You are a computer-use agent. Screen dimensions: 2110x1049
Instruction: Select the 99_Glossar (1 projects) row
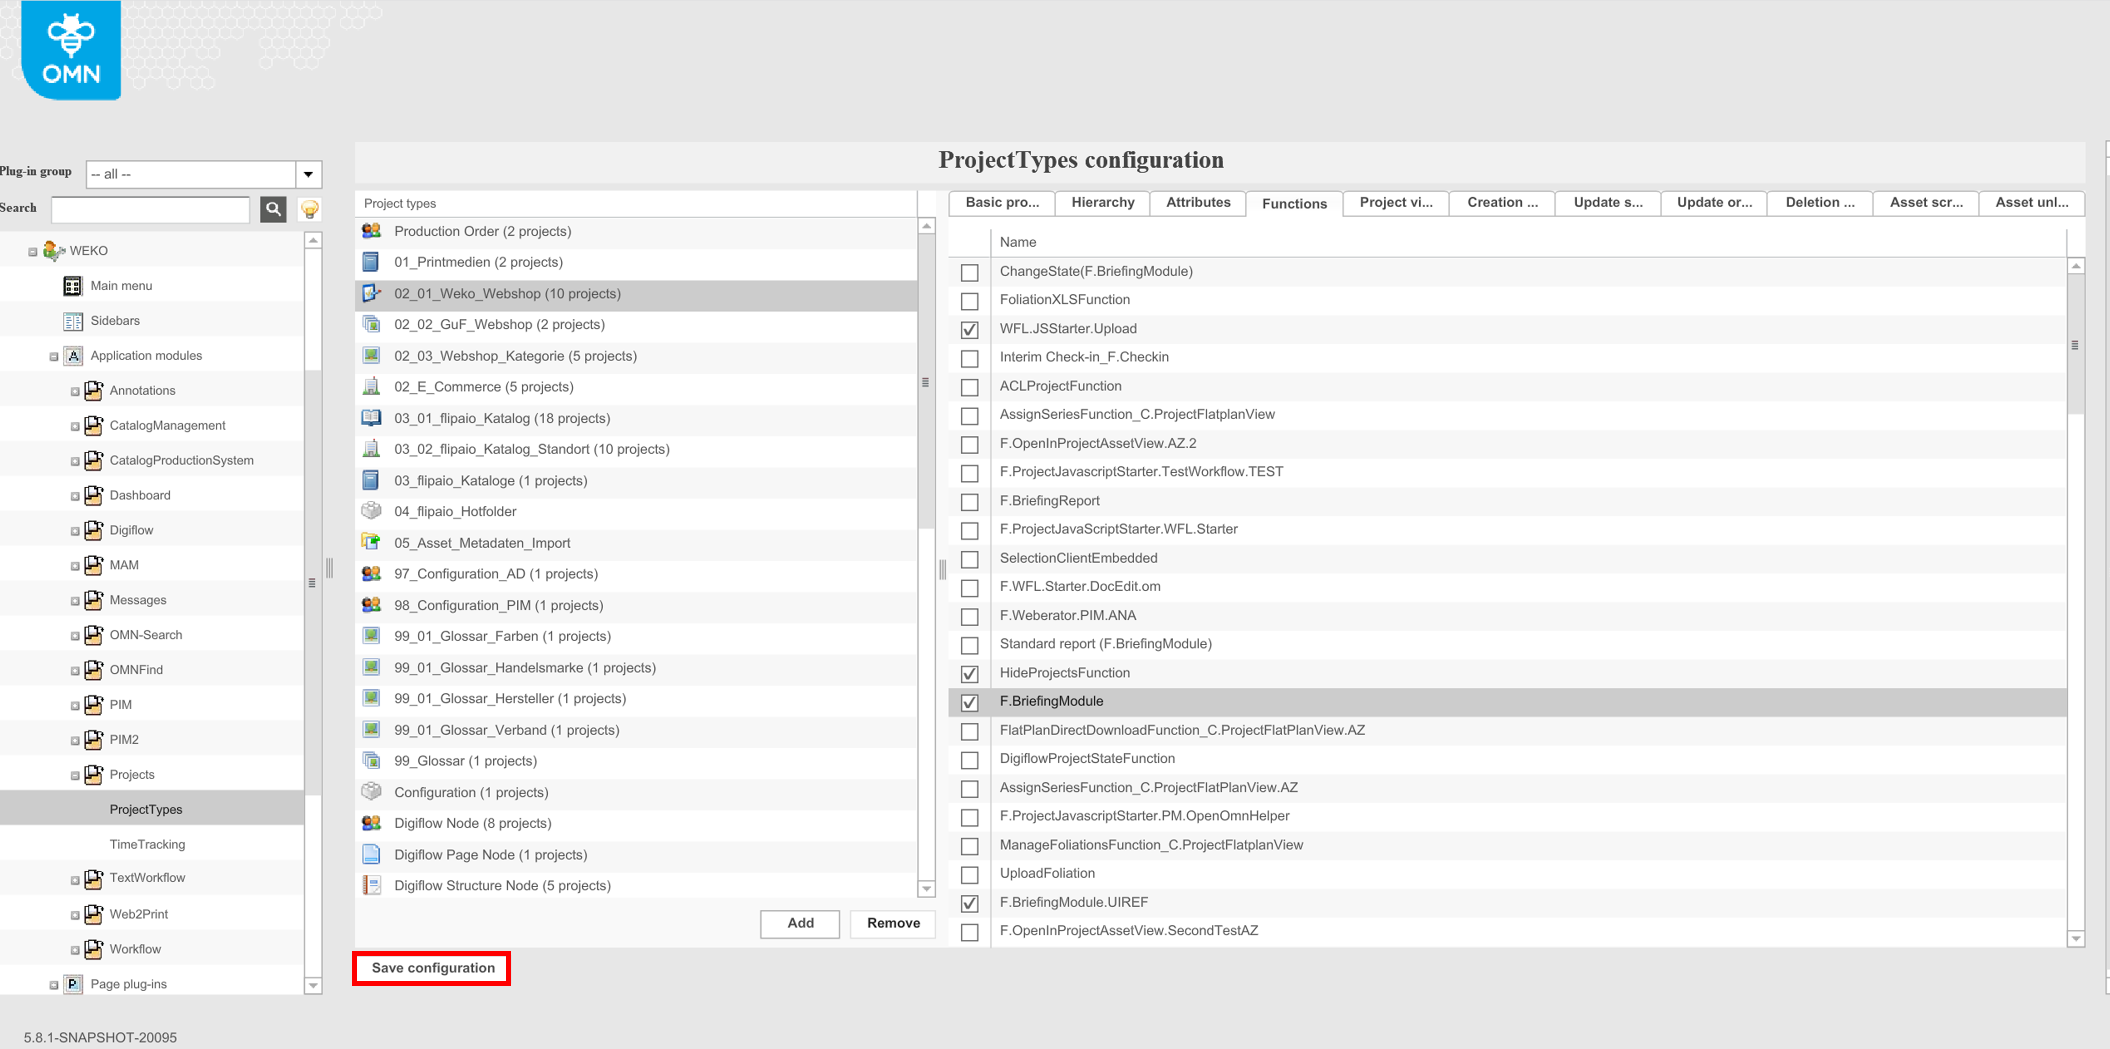[636, 761]
